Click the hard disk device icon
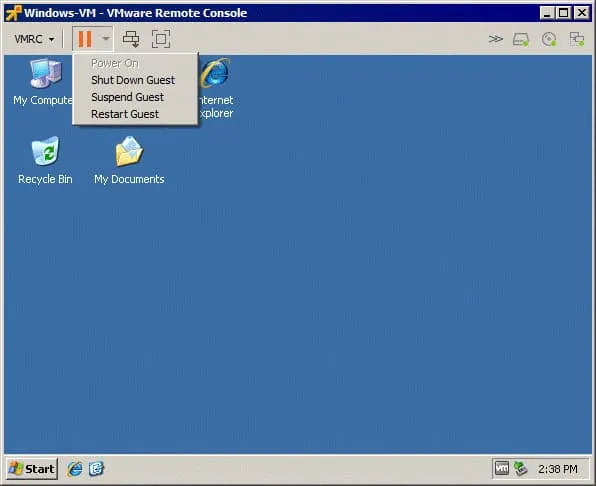Viewport: 596px width, 486px height. [x=521, y=39]
